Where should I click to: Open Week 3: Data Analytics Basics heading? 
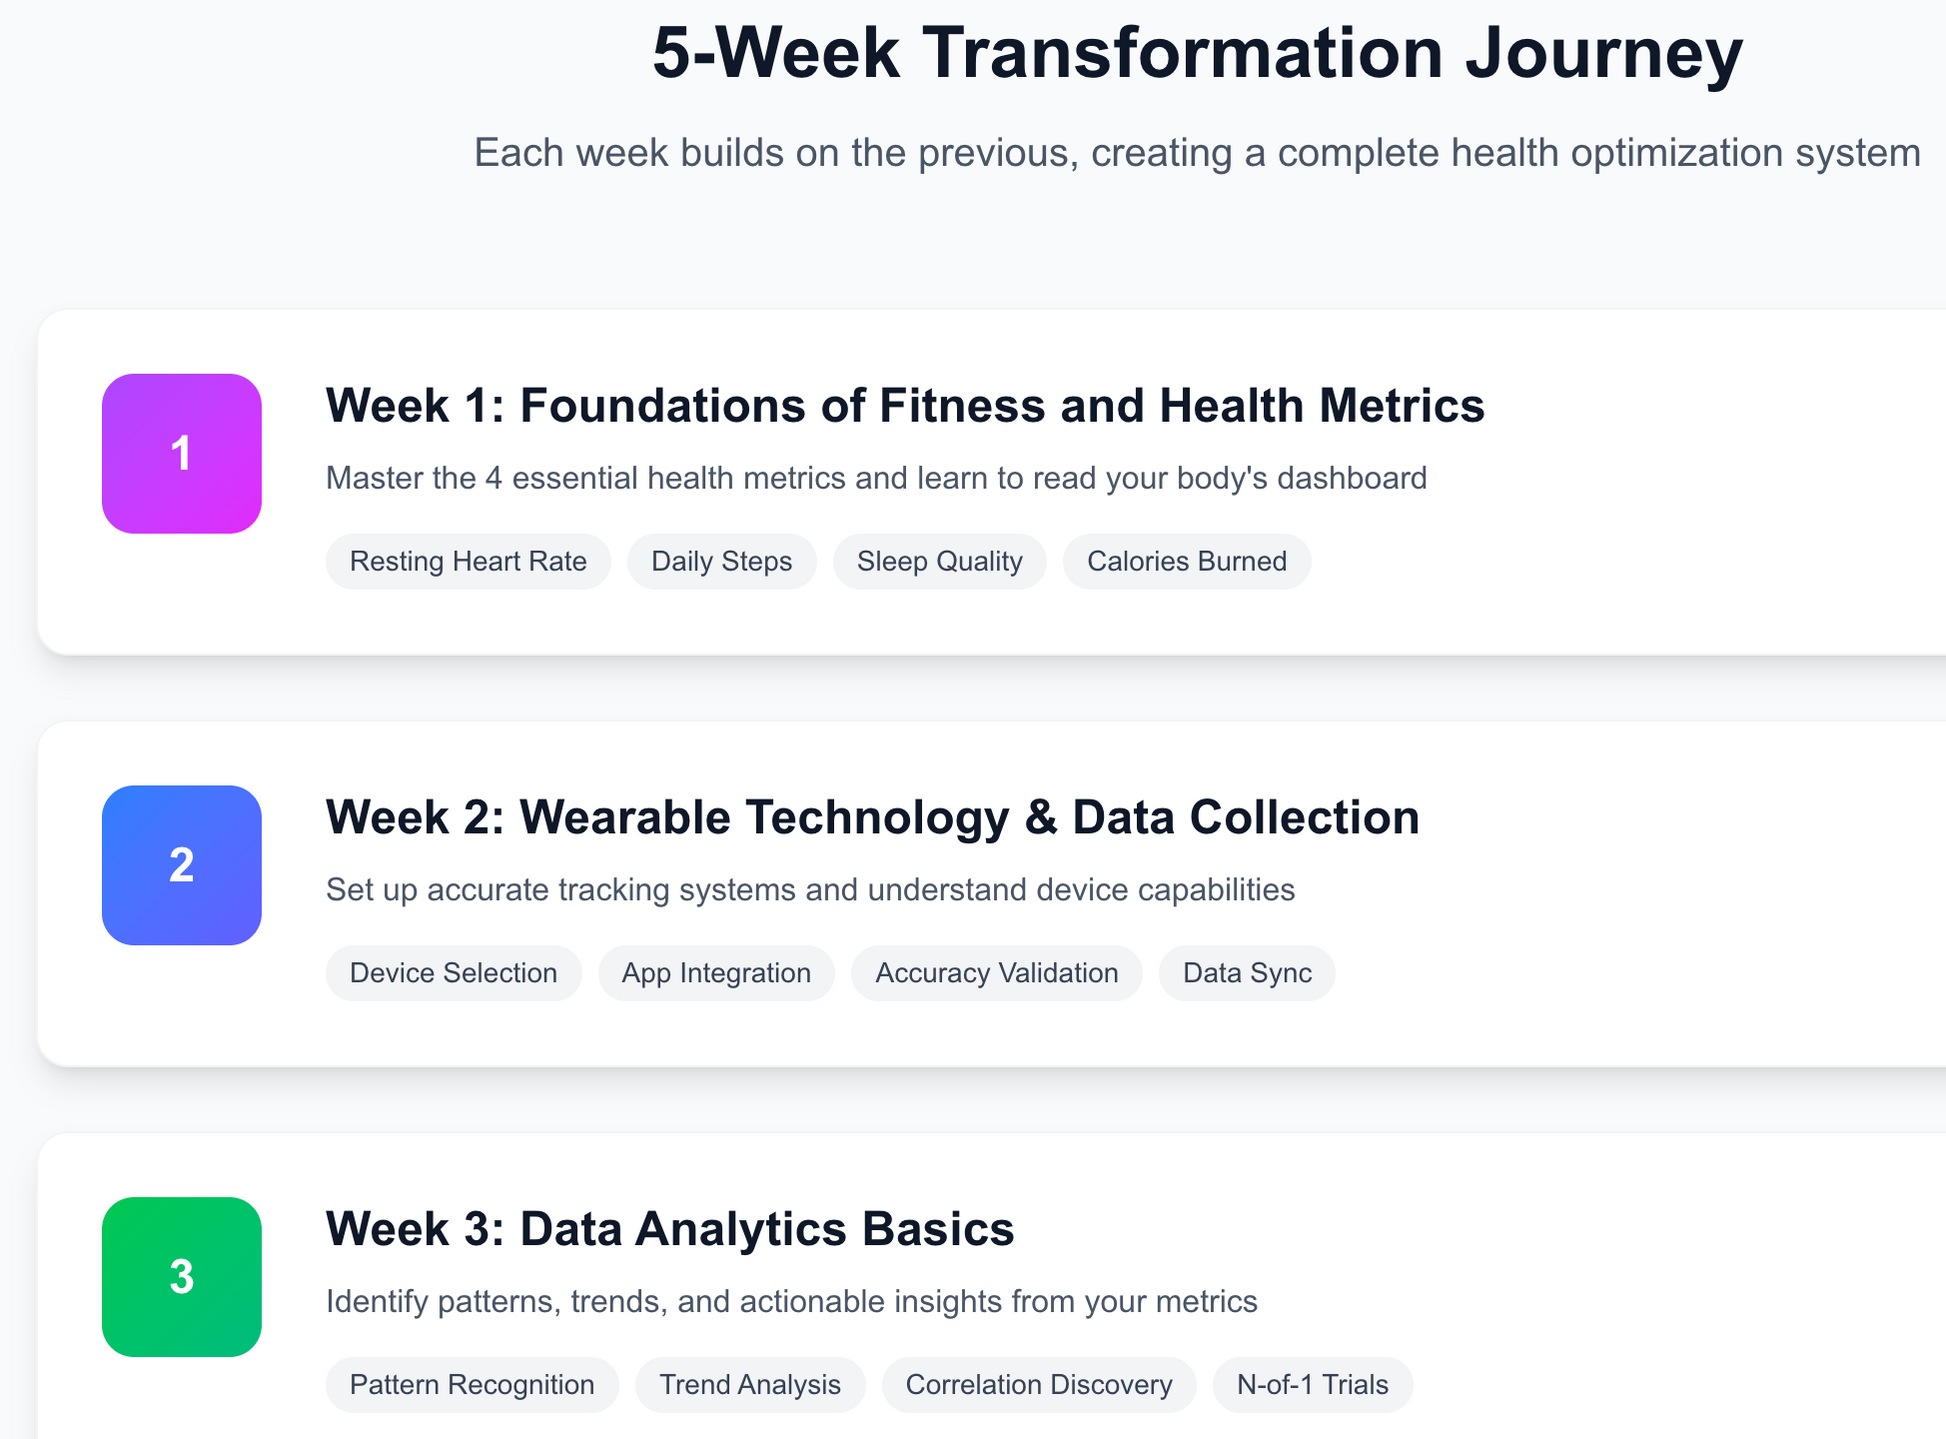[669, 1229]
